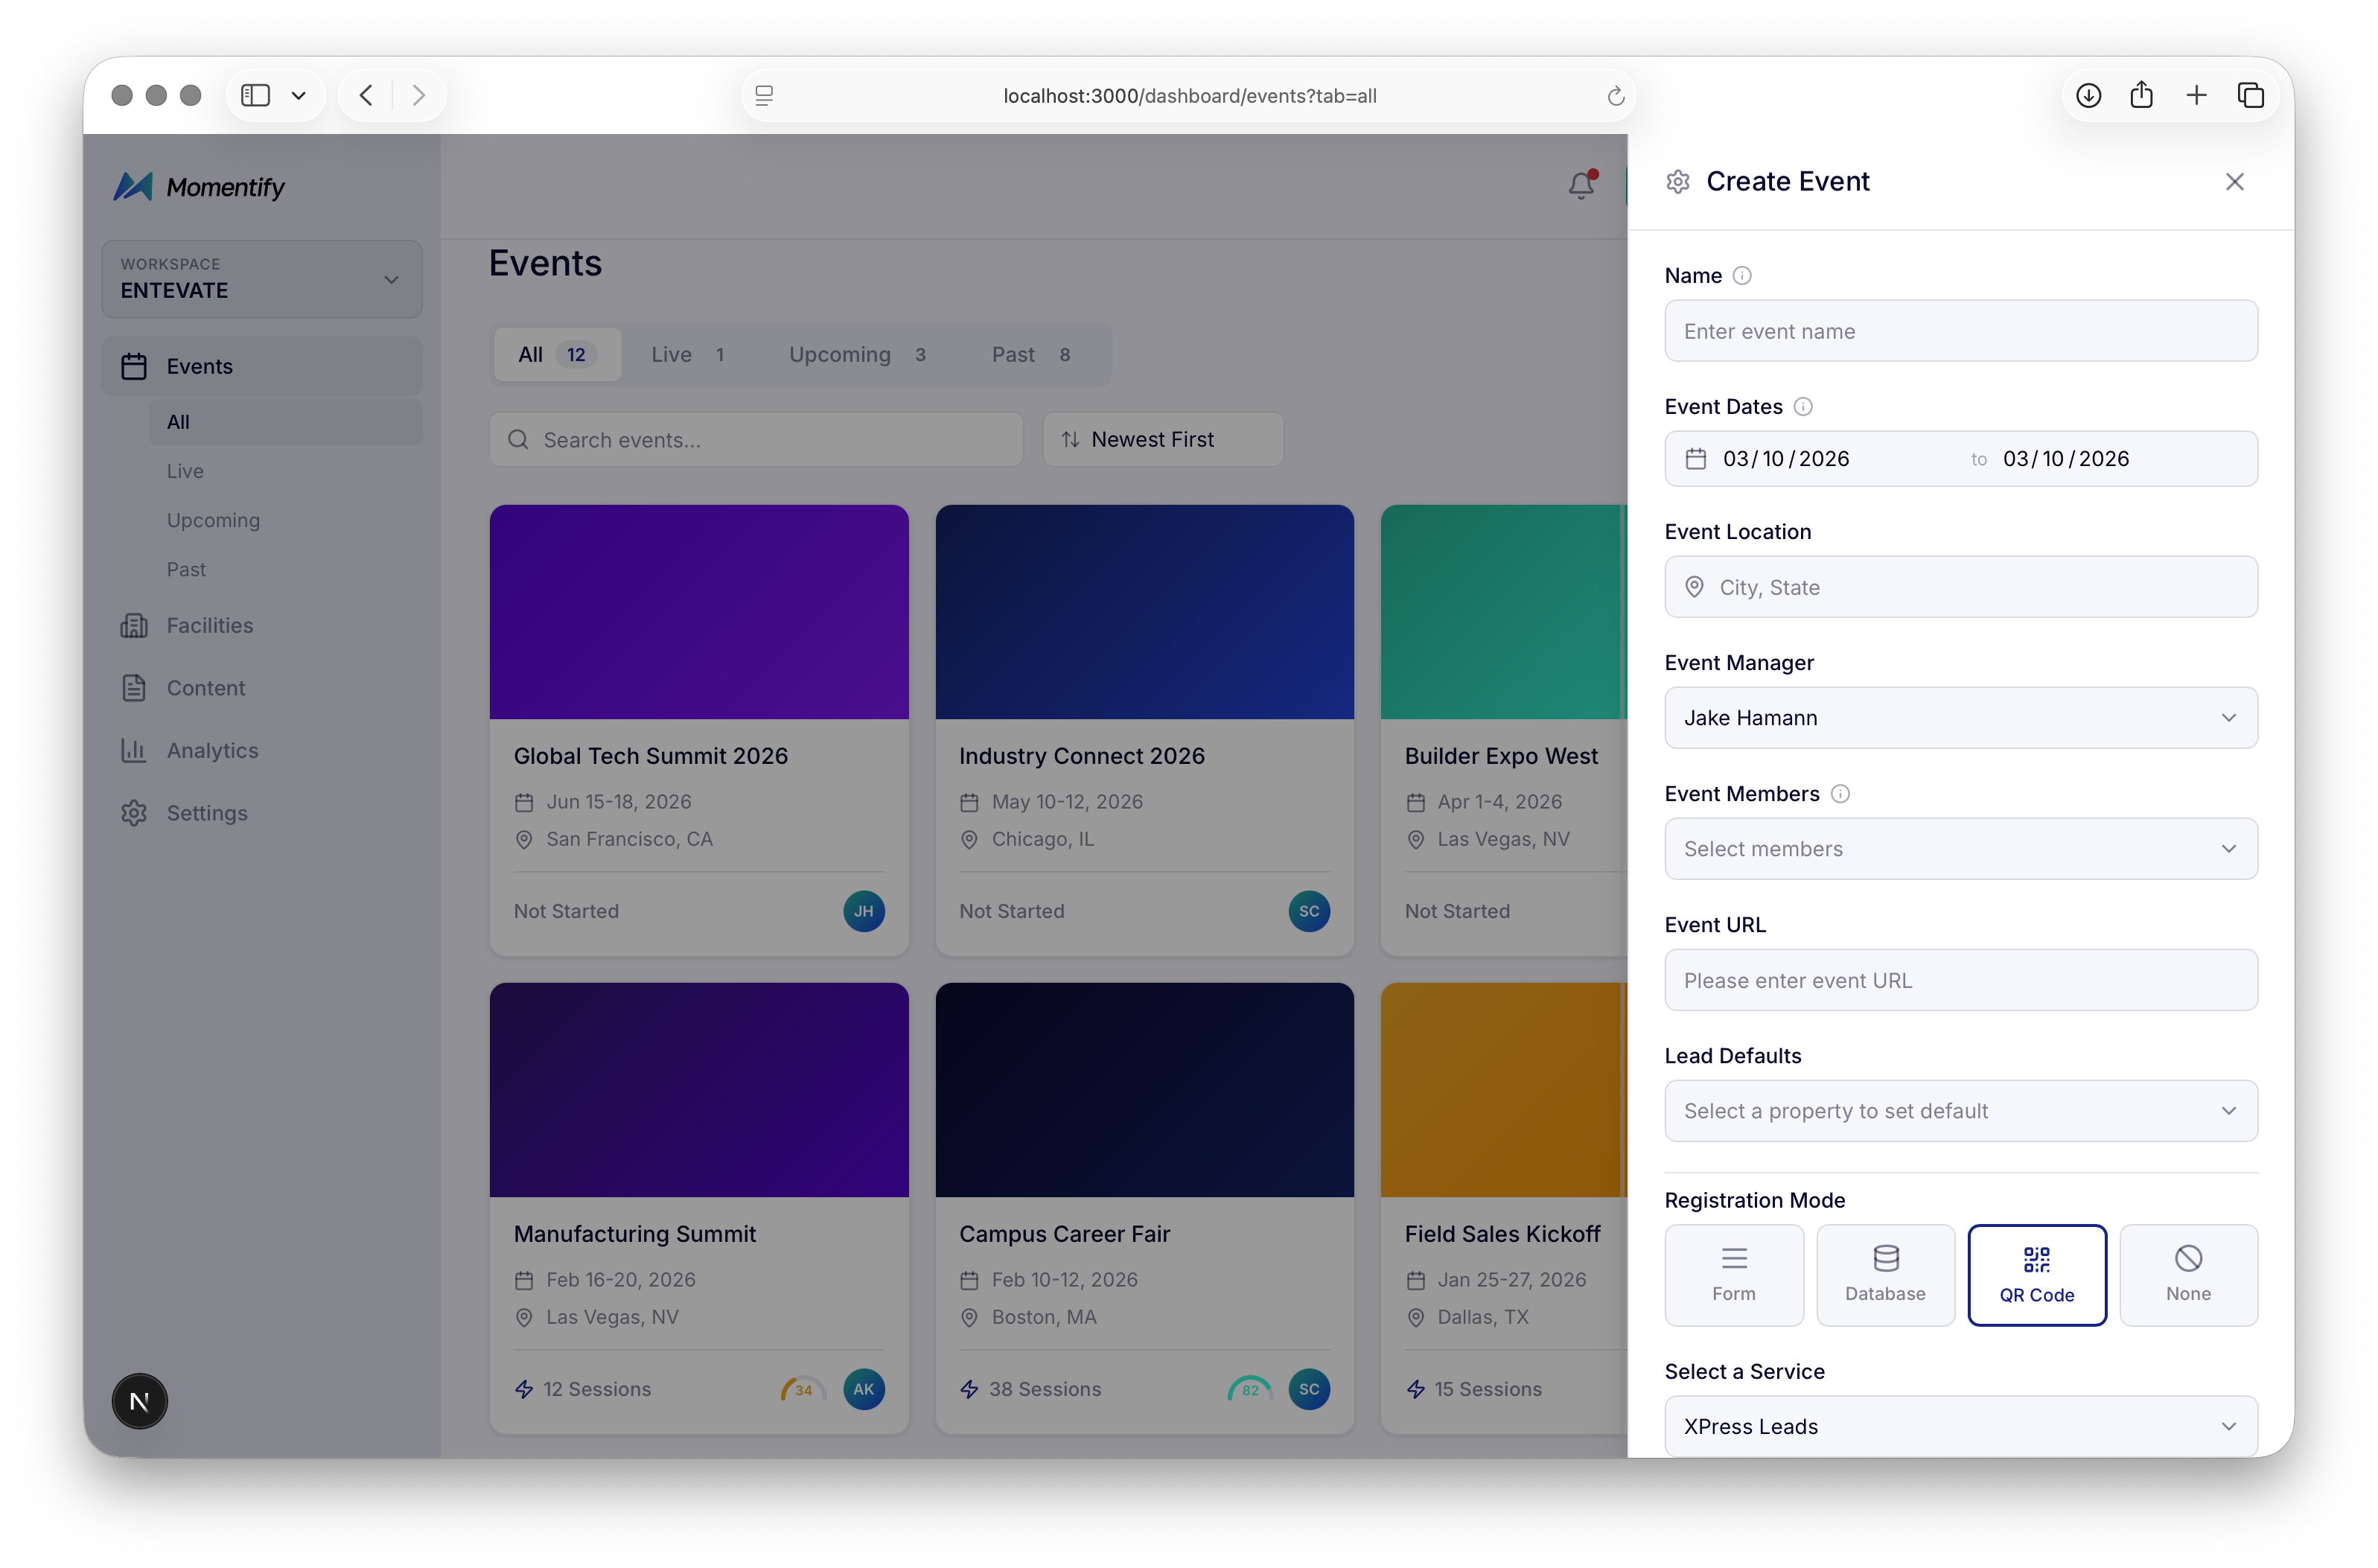Select Database as the registration mode
Image resolution: width=2378 pixels, height=1568 pixels.
(x=1885, y=1275)
